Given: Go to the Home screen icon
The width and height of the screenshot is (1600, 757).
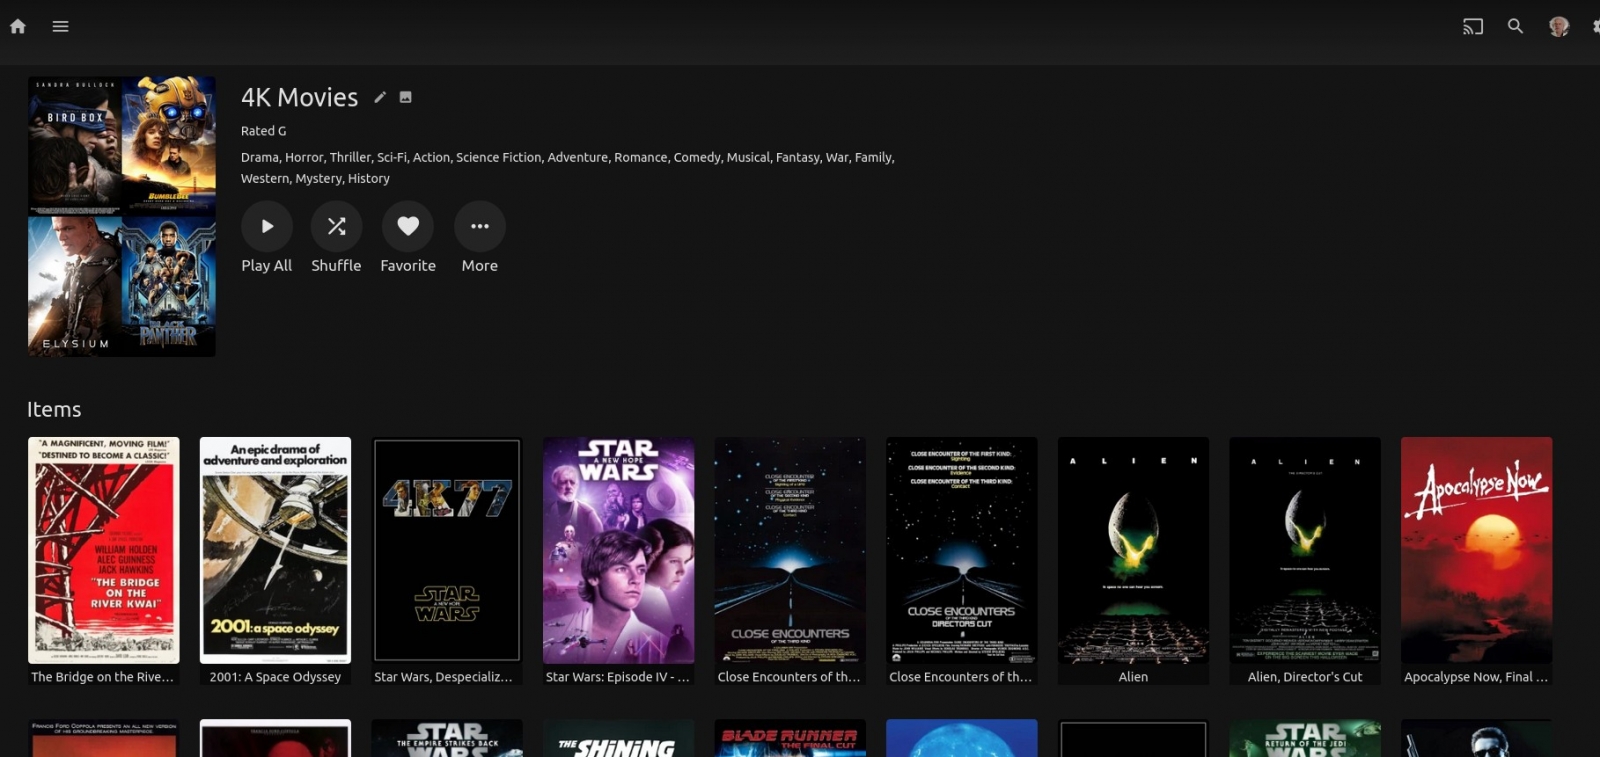Looking at the screenshot, I should pos(18,26).
